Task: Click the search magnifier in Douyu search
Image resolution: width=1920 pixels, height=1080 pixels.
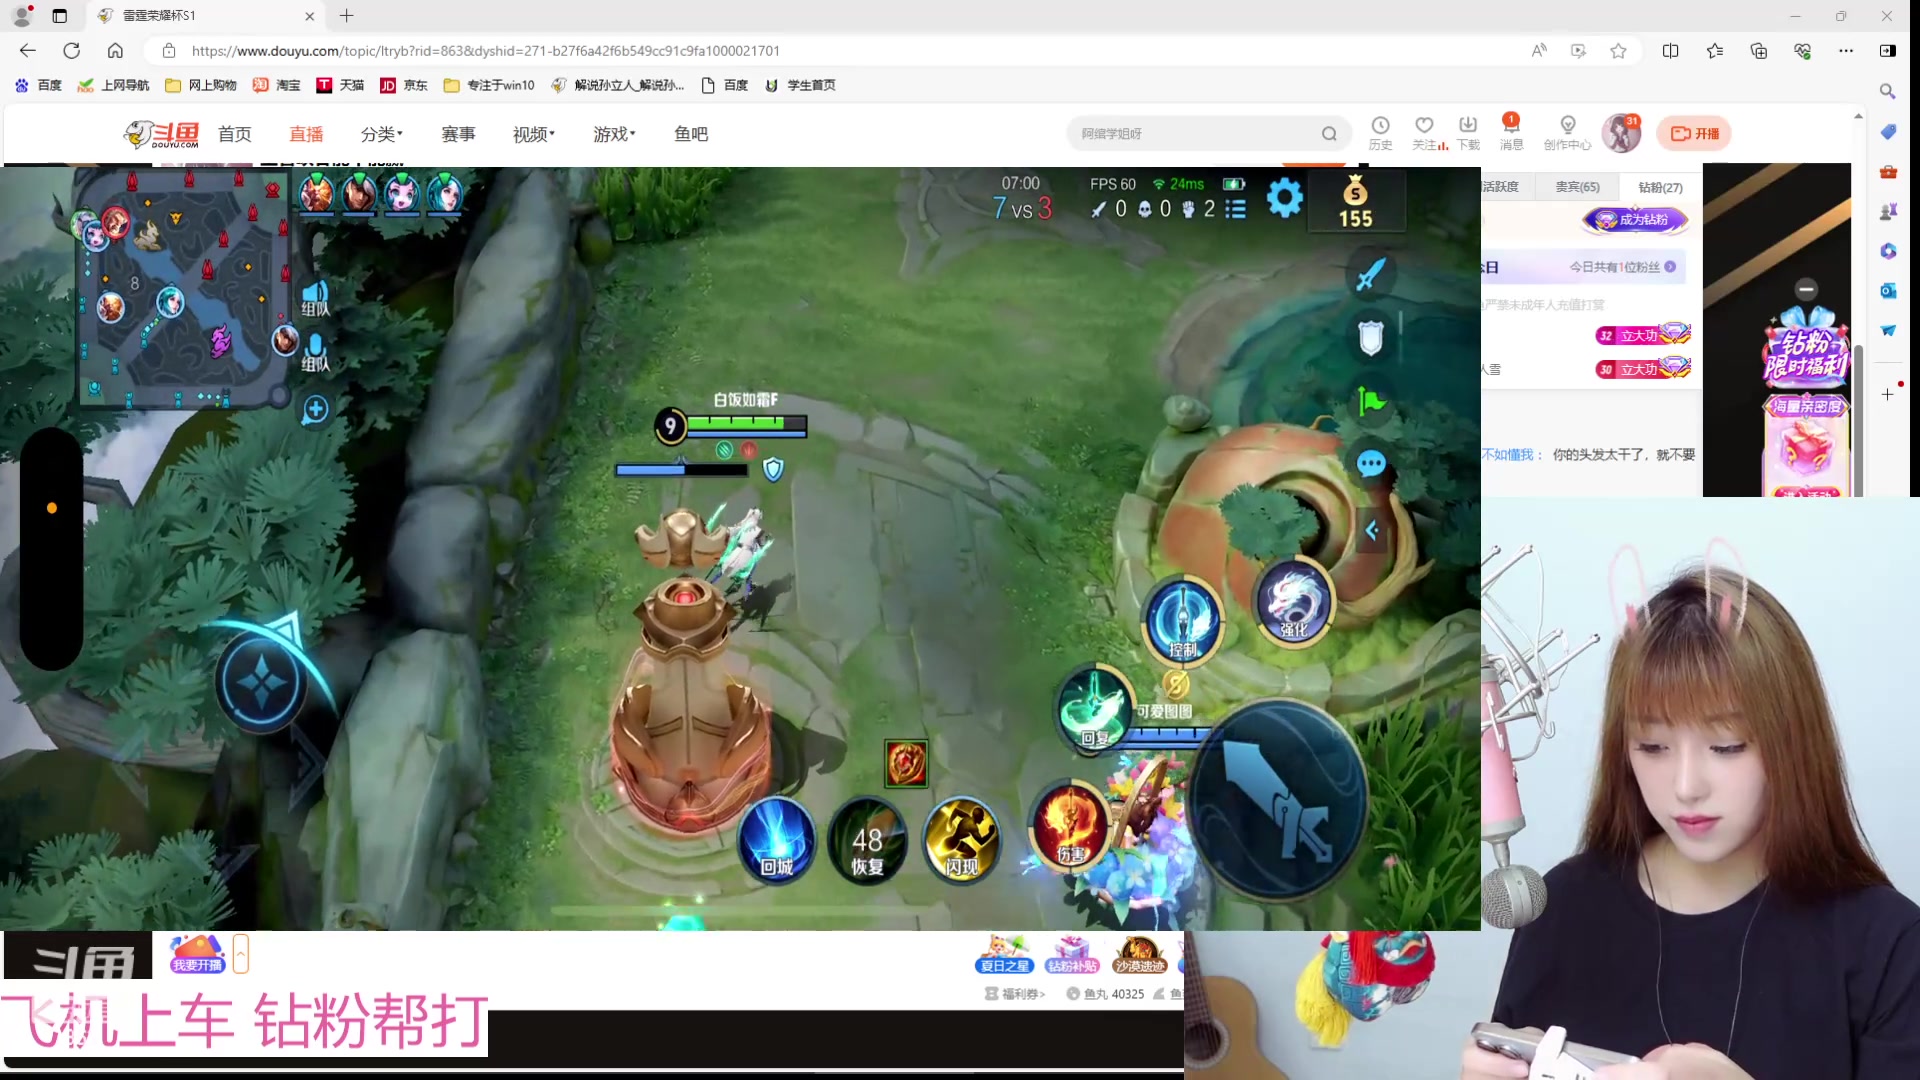Action: [1329, 133]
